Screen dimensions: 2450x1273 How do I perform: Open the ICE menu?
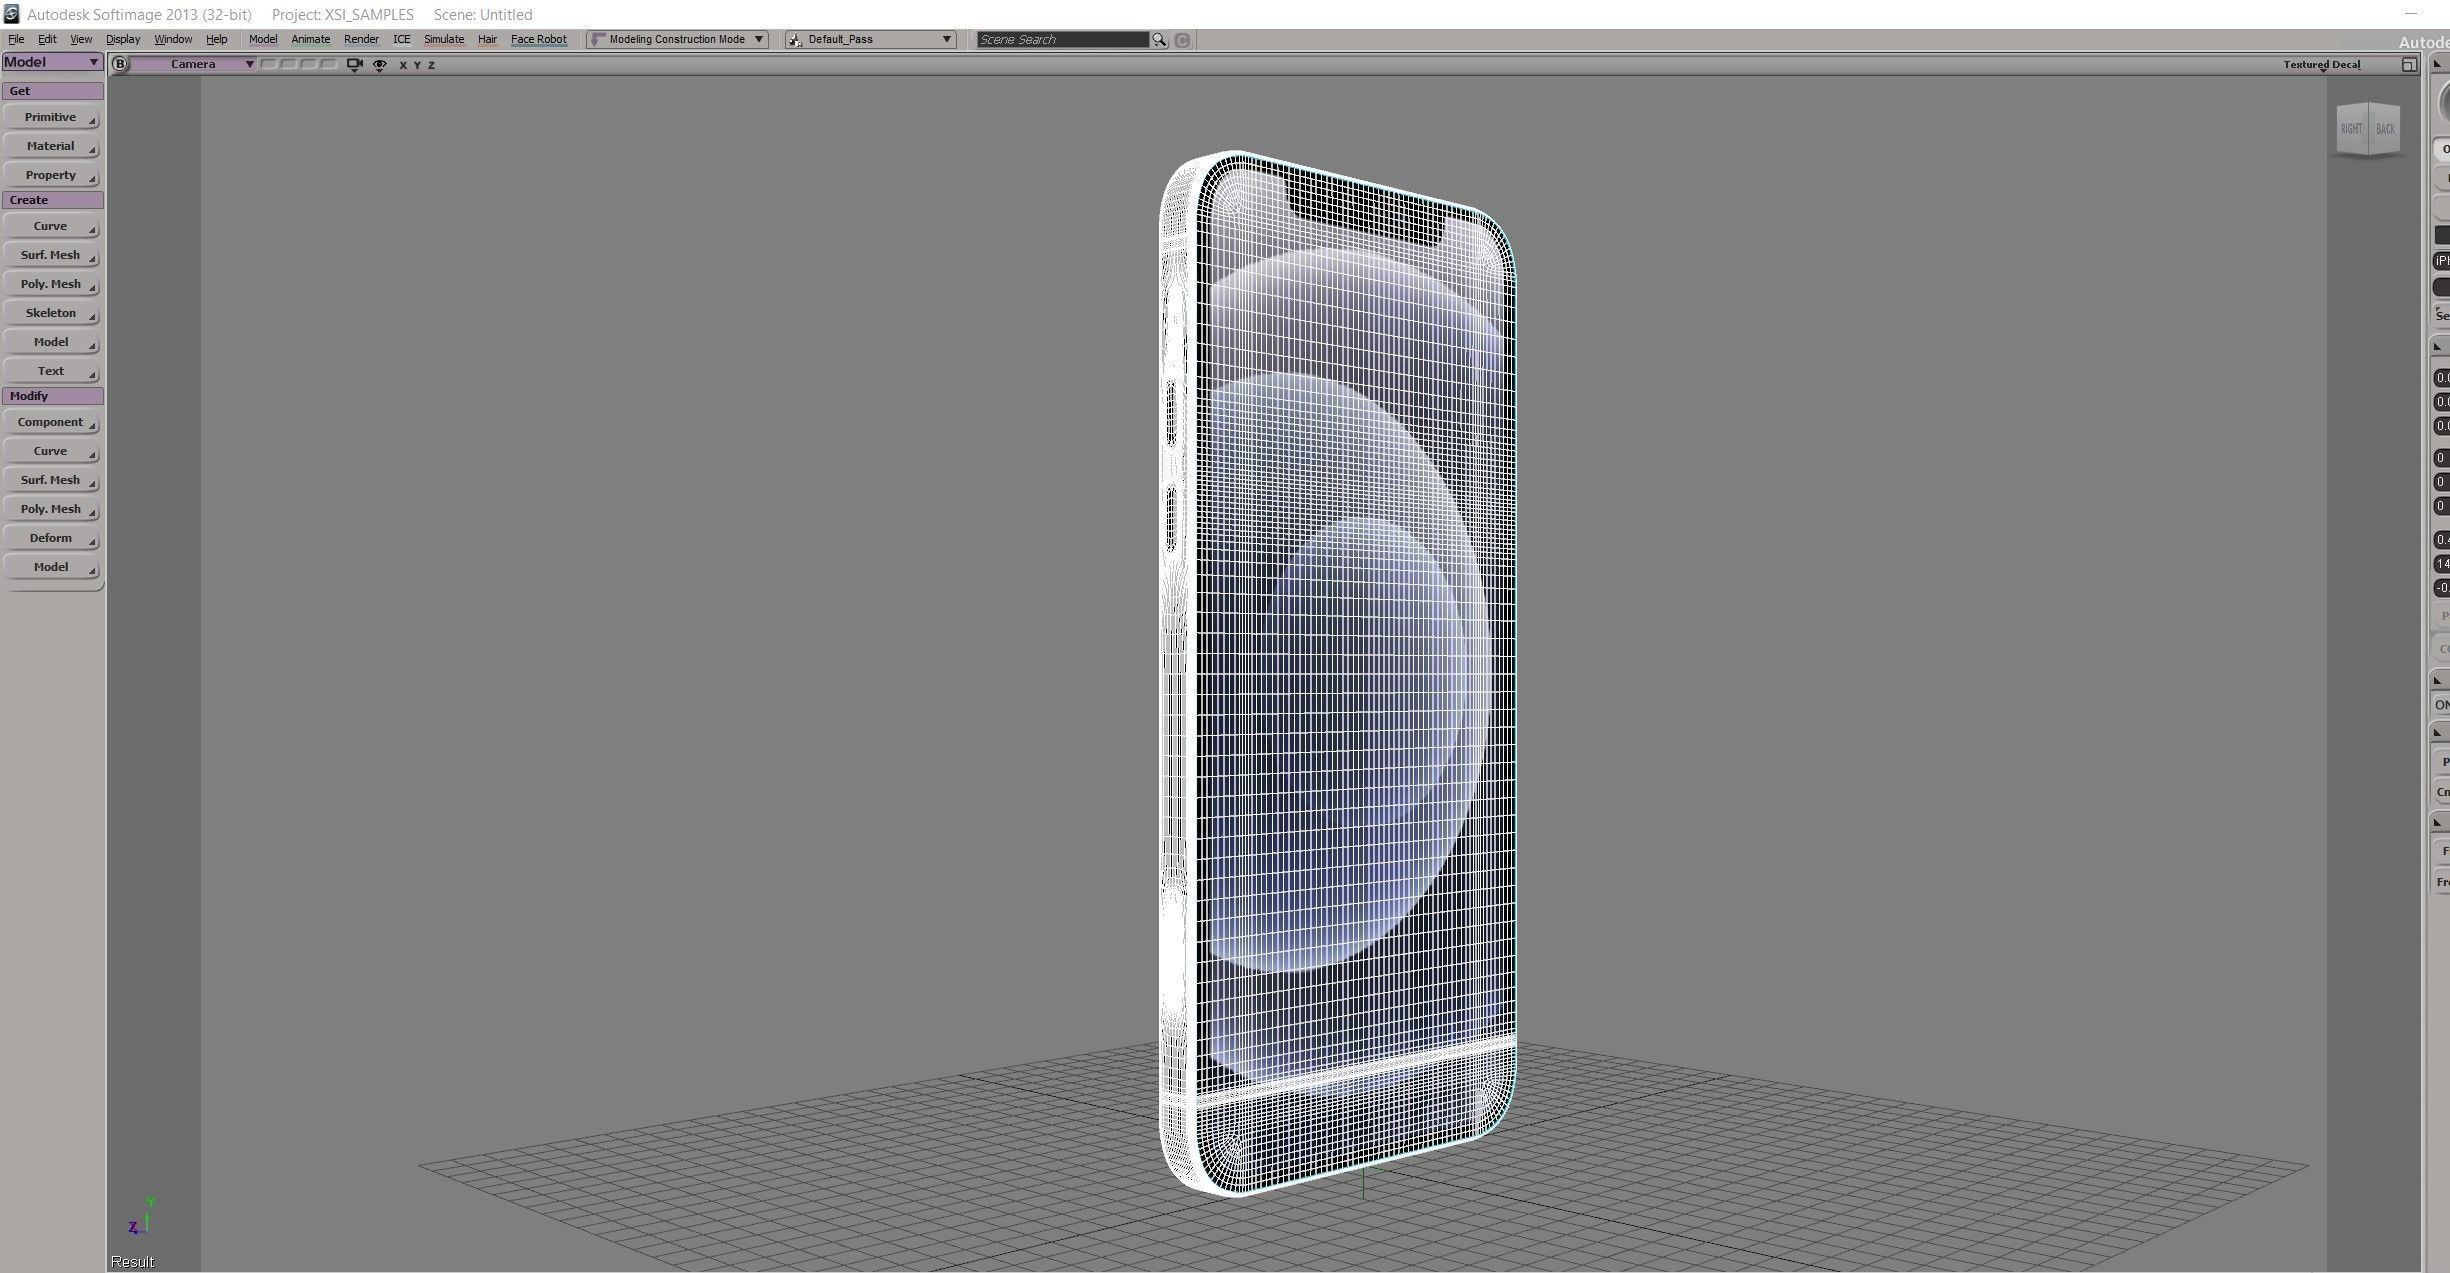tap(401, 39)
